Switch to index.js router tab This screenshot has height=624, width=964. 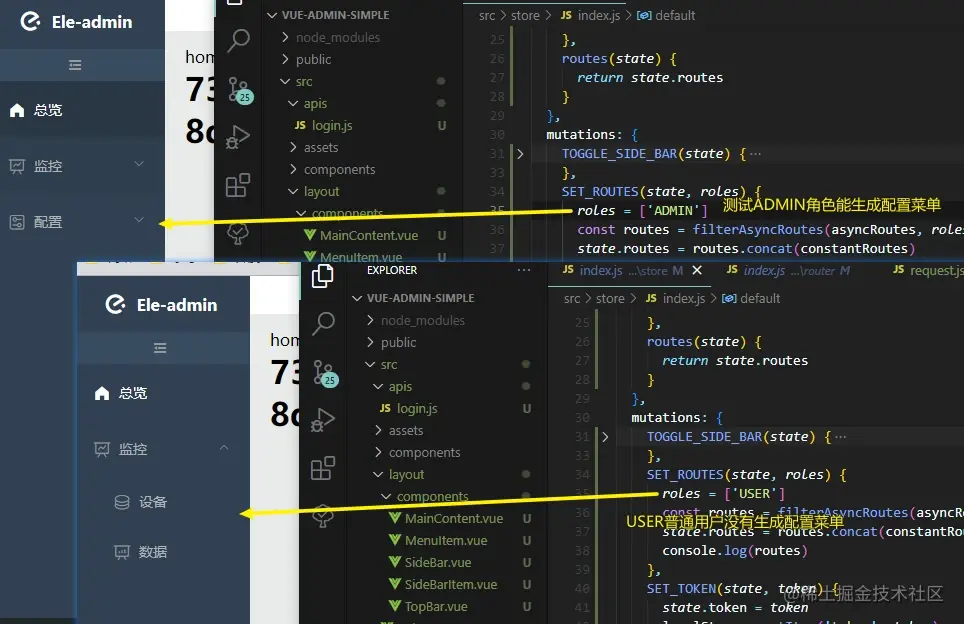788,271
